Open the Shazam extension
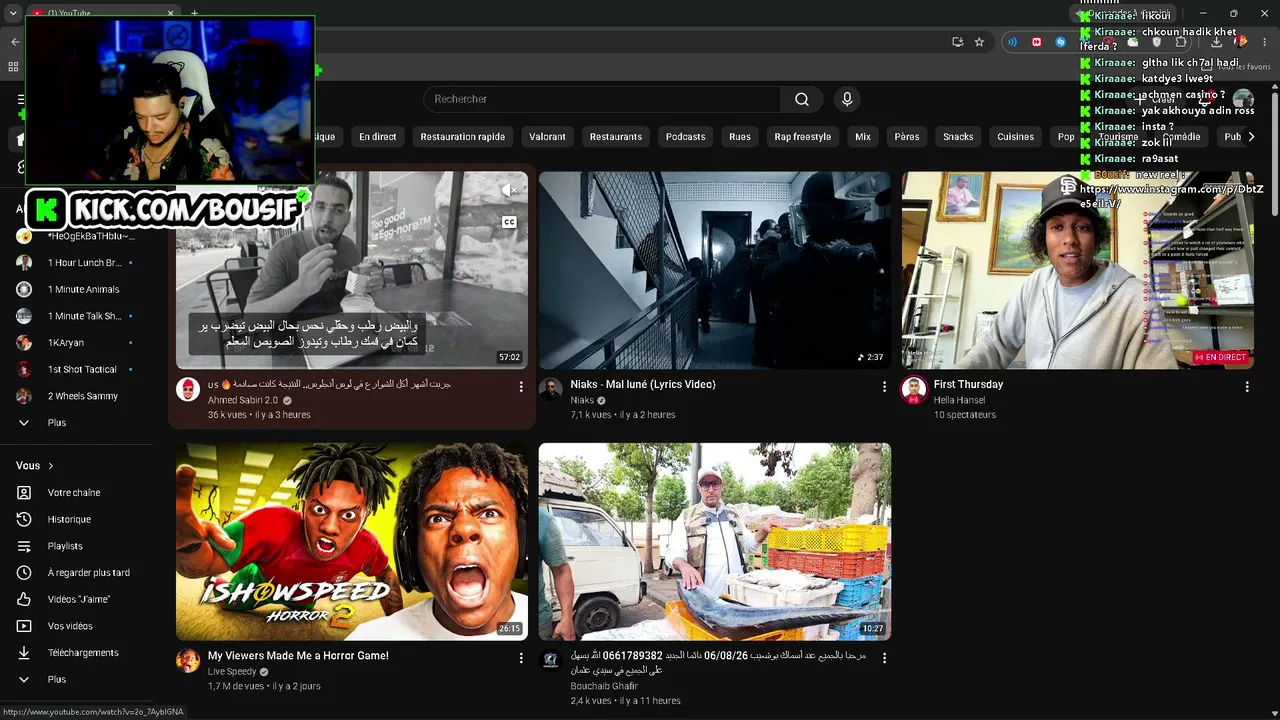This screenshot has height=720, width=1280. [1061, 42]
